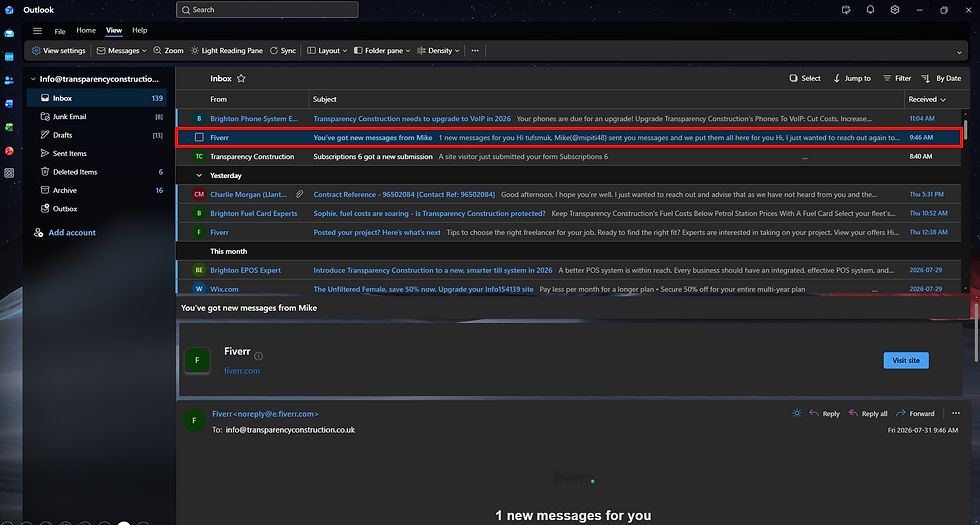
Task: Open the Add account option
Action: 64,232
